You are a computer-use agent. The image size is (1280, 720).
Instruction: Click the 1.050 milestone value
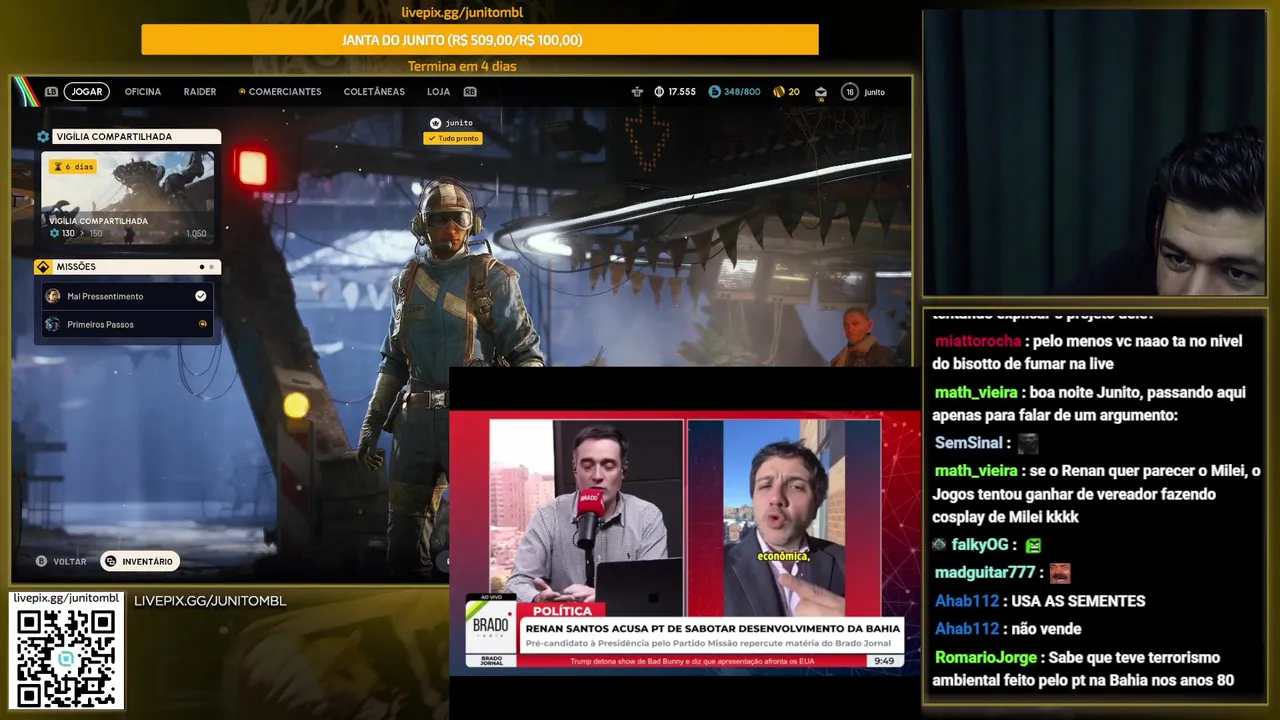pos(196,234)
